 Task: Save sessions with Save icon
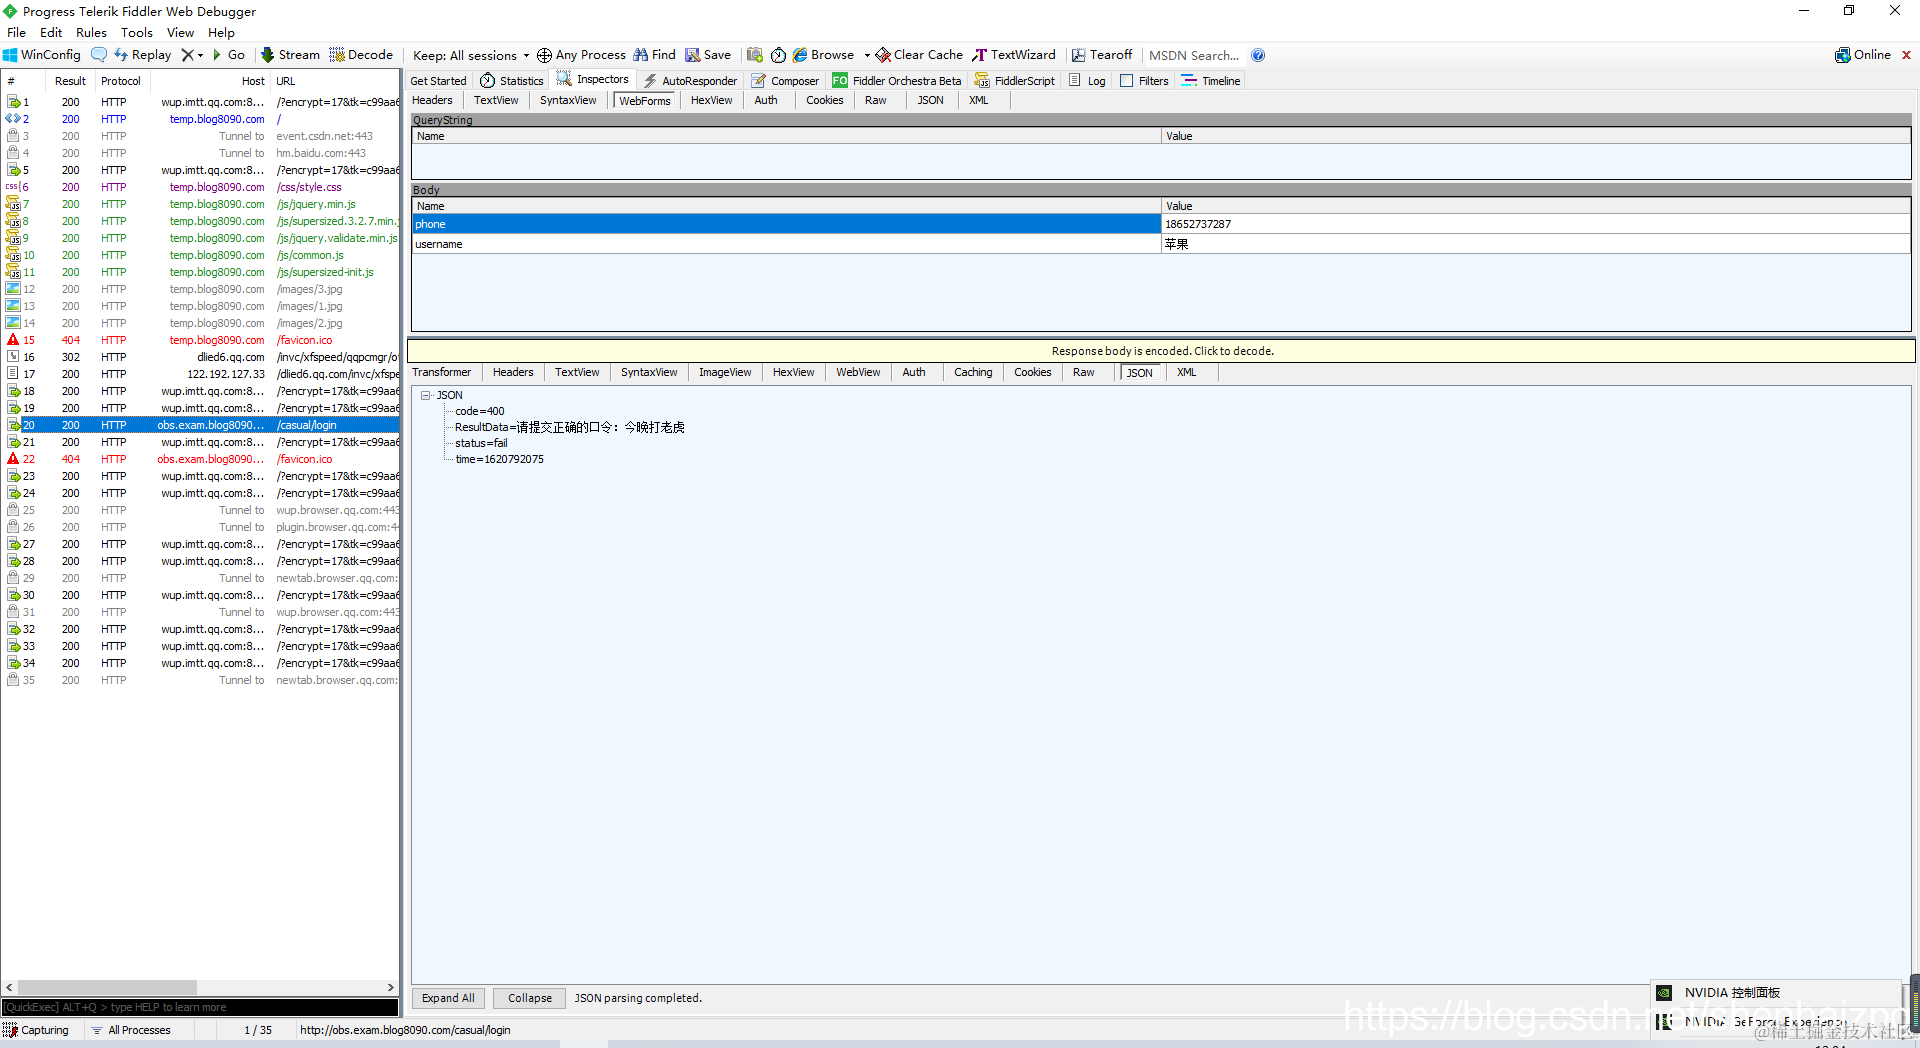[708, 55]
